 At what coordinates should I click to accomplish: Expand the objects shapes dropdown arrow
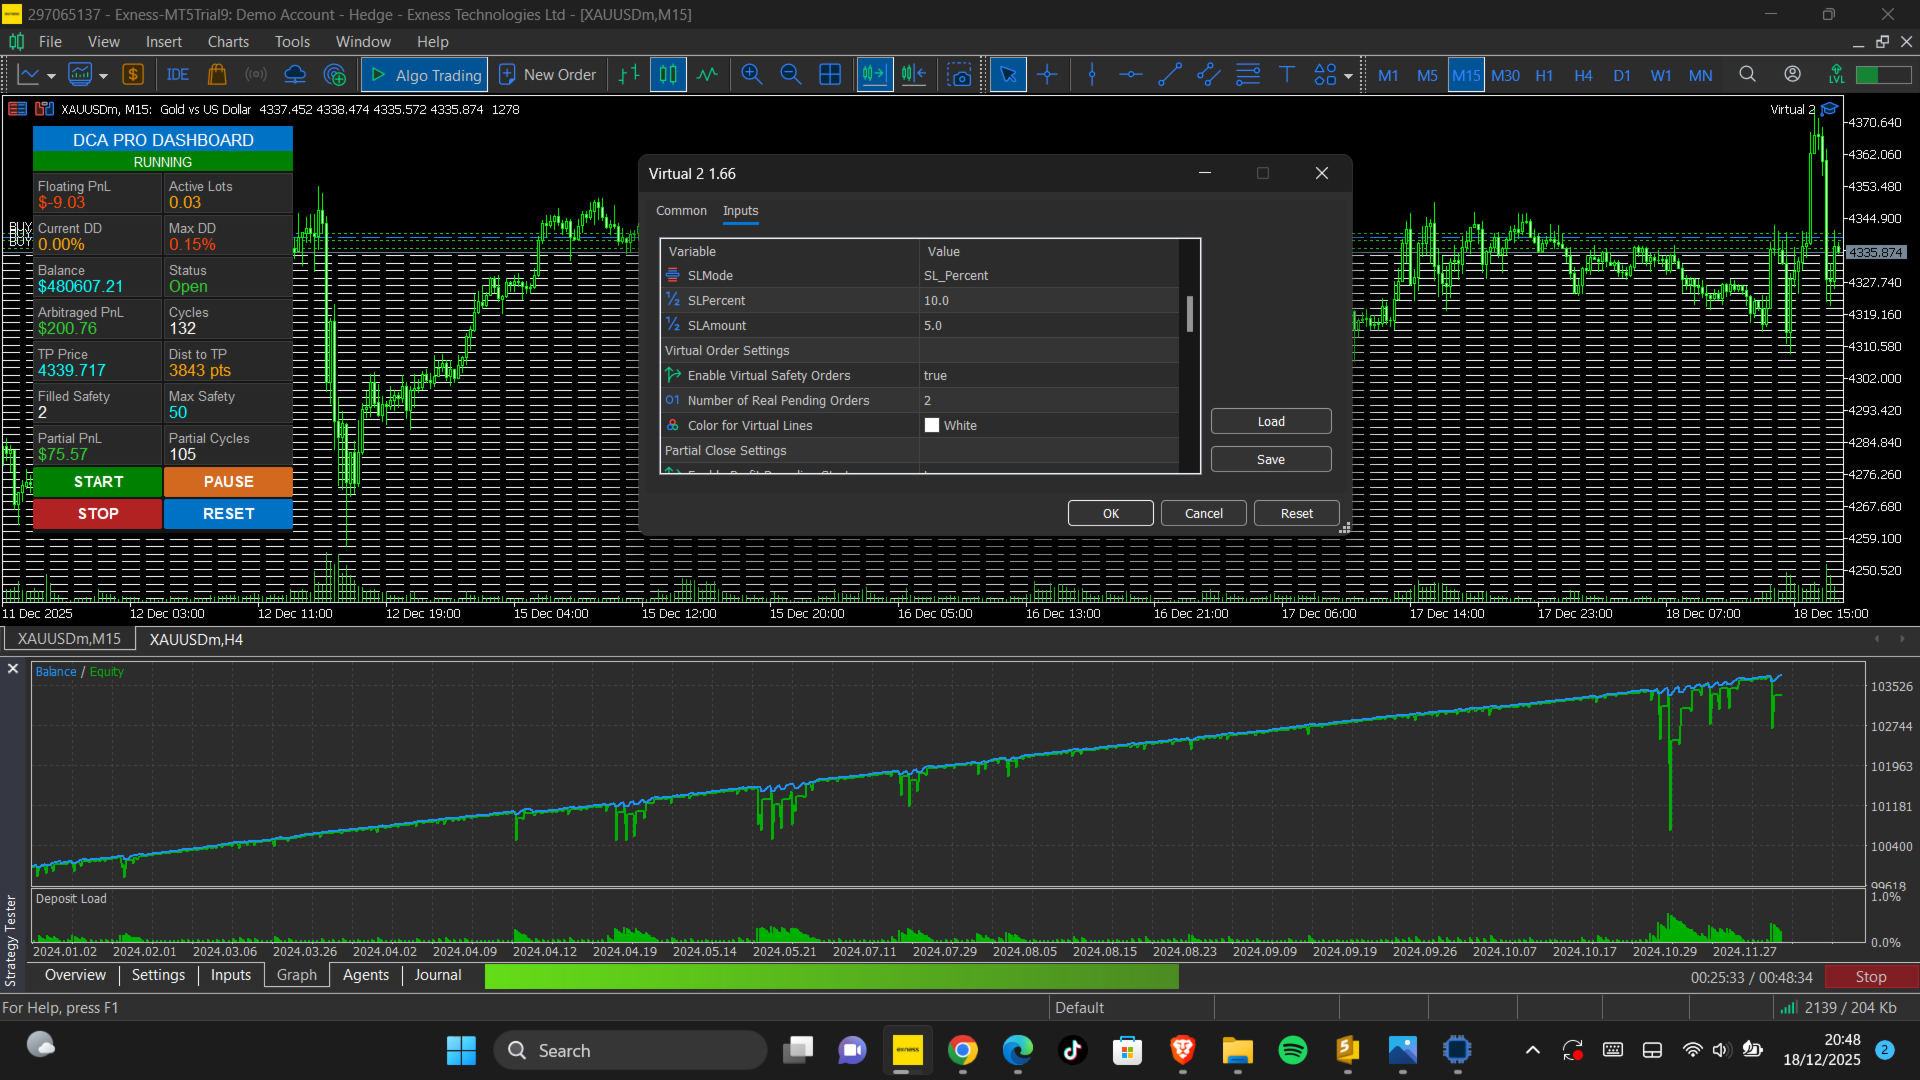point(1348,76)
